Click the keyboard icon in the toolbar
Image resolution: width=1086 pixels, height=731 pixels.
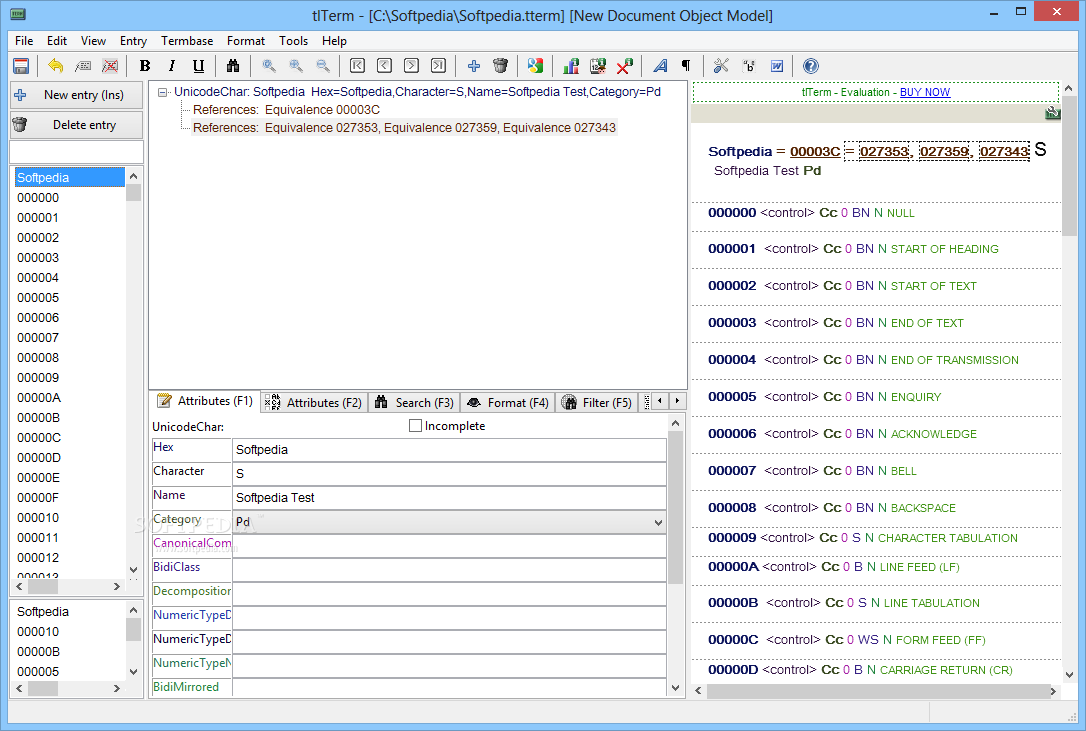(x=83, y=66)
